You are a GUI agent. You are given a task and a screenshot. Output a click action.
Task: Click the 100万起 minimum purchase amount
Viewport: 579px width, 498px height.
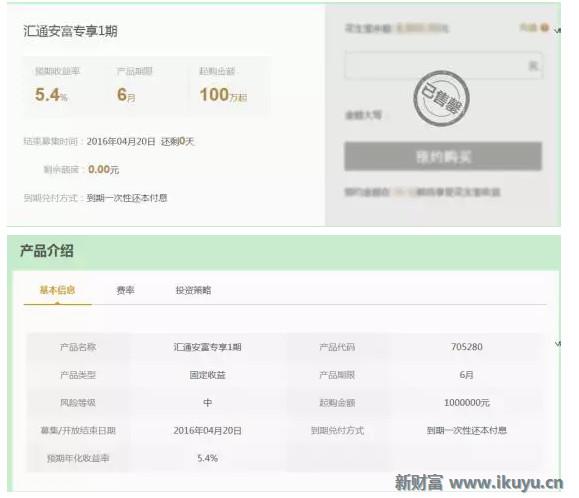click(223, 95)
